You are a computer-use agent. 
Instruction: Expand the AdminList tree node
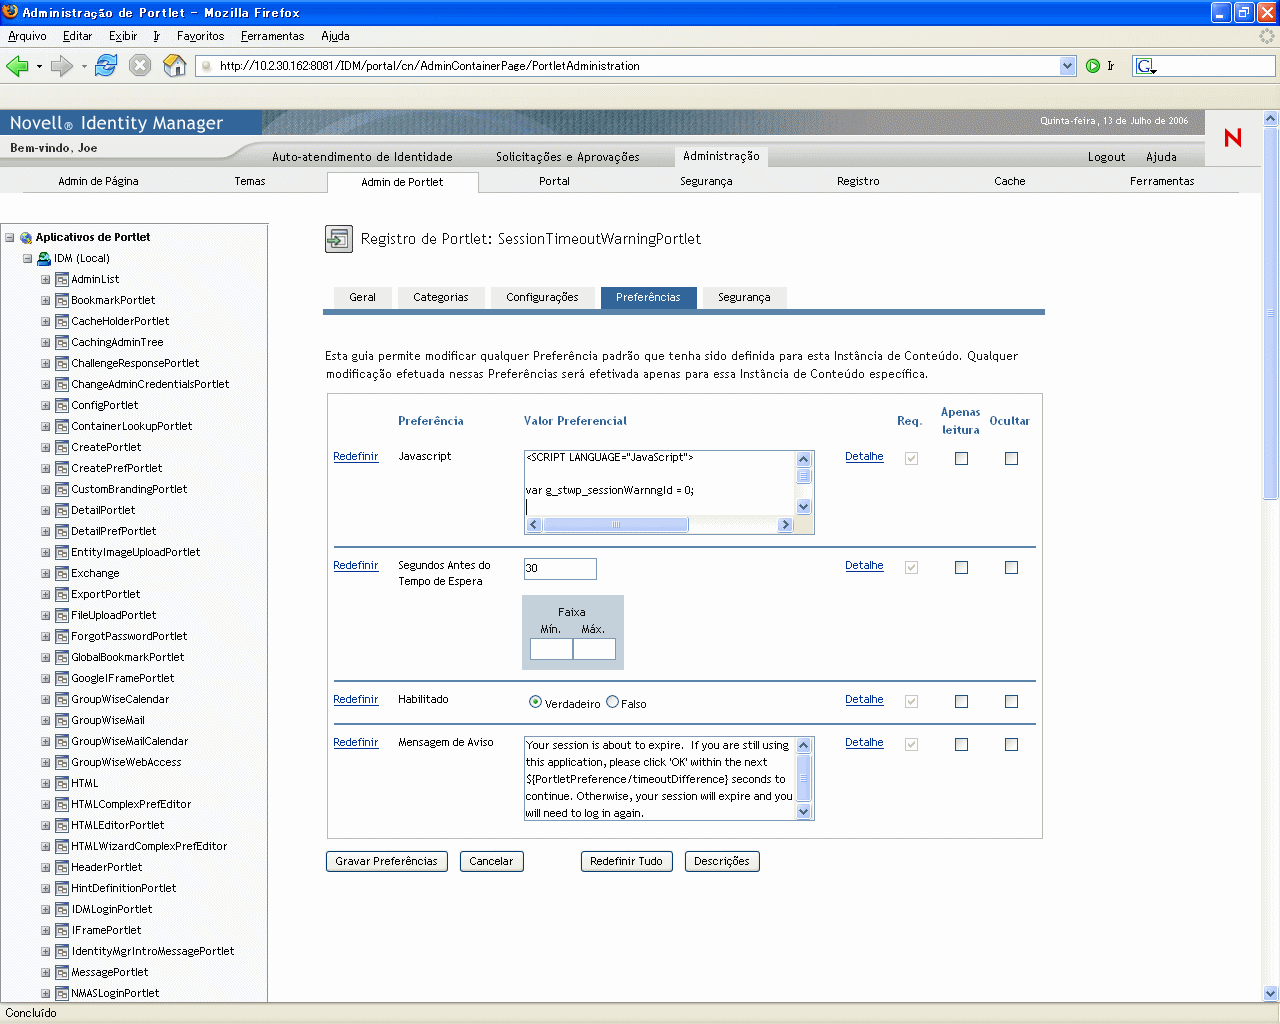(45, 279)
